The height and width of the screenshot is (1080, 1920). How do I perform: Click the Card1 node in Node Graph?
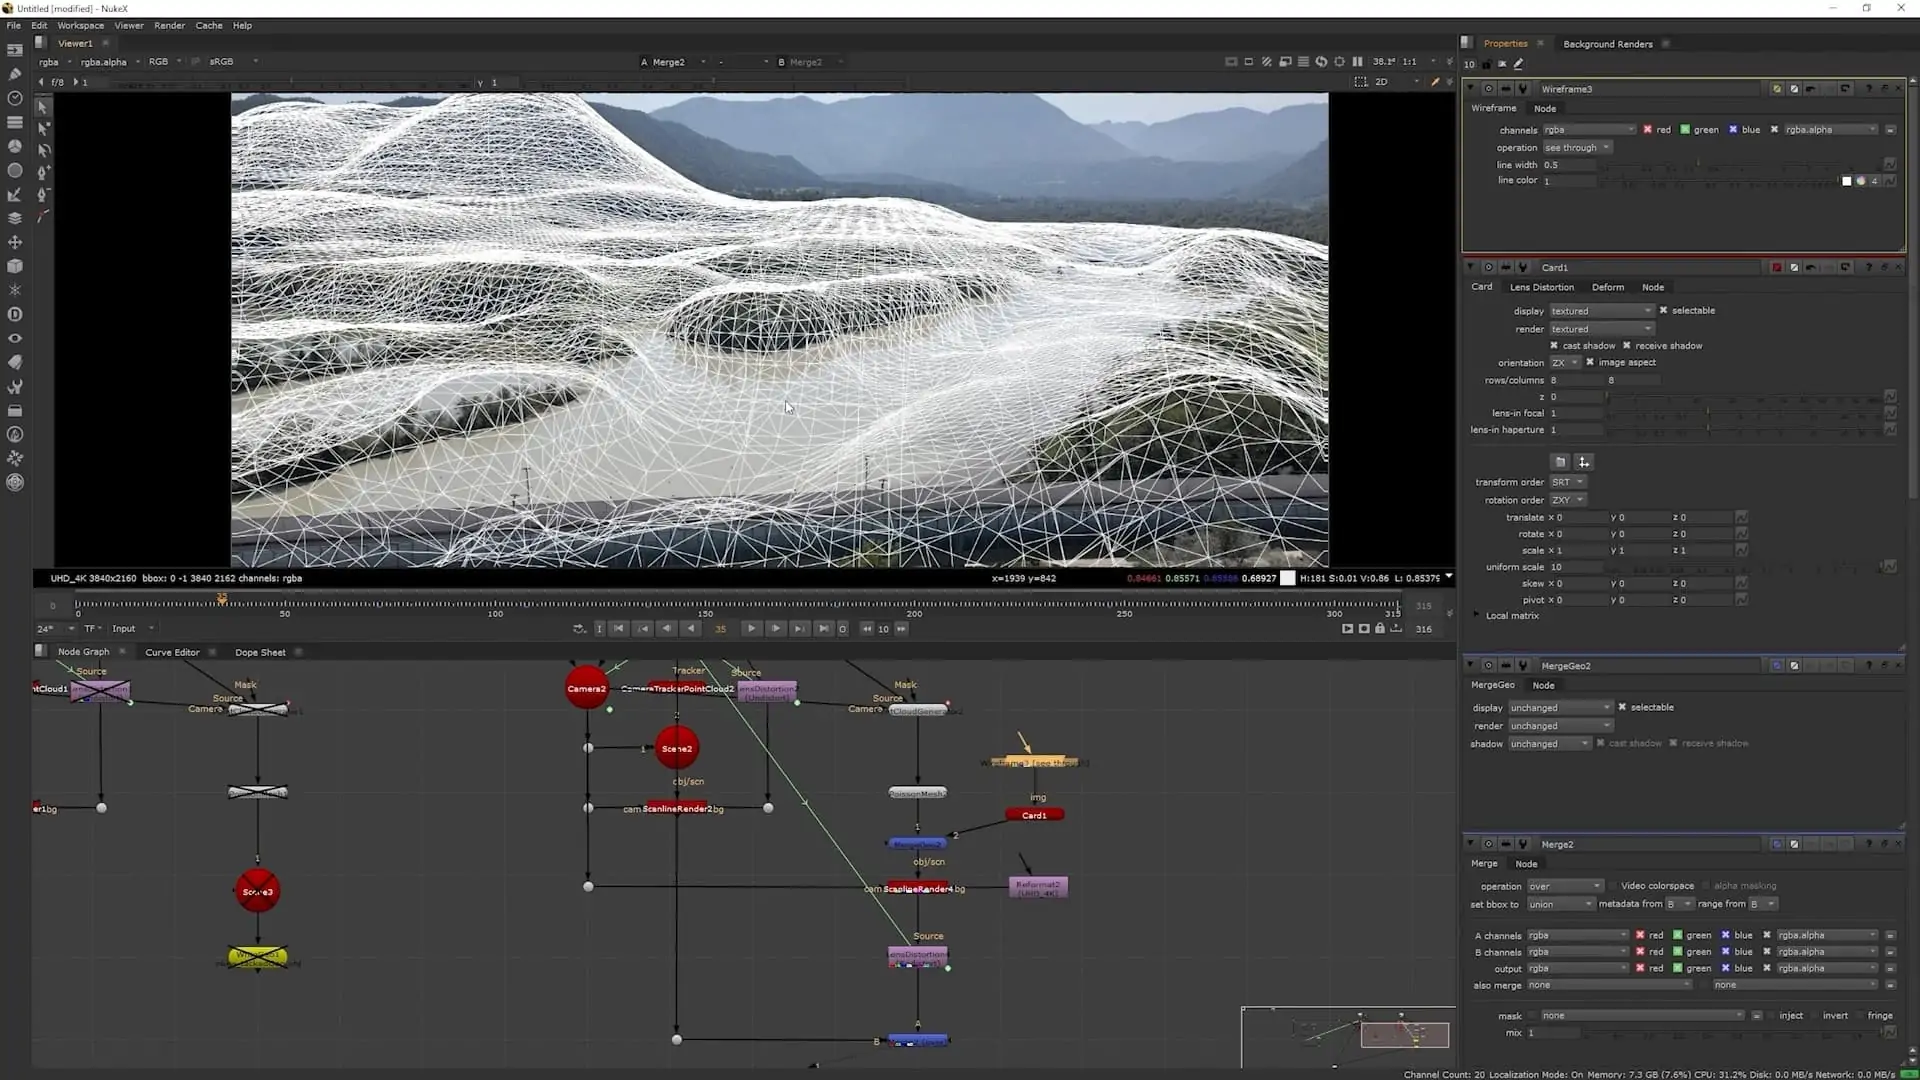pyautogui.click(x=1034, y=815)
